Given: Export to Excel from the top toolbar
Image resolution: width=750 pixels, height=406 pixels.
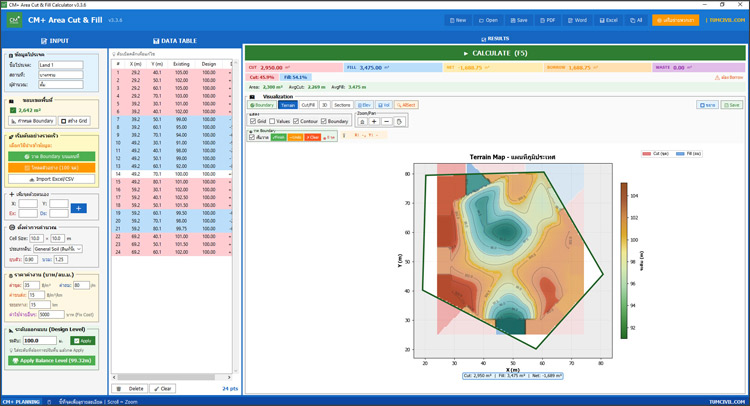Looking at the screenshot, I should click(x=607, y=19).
